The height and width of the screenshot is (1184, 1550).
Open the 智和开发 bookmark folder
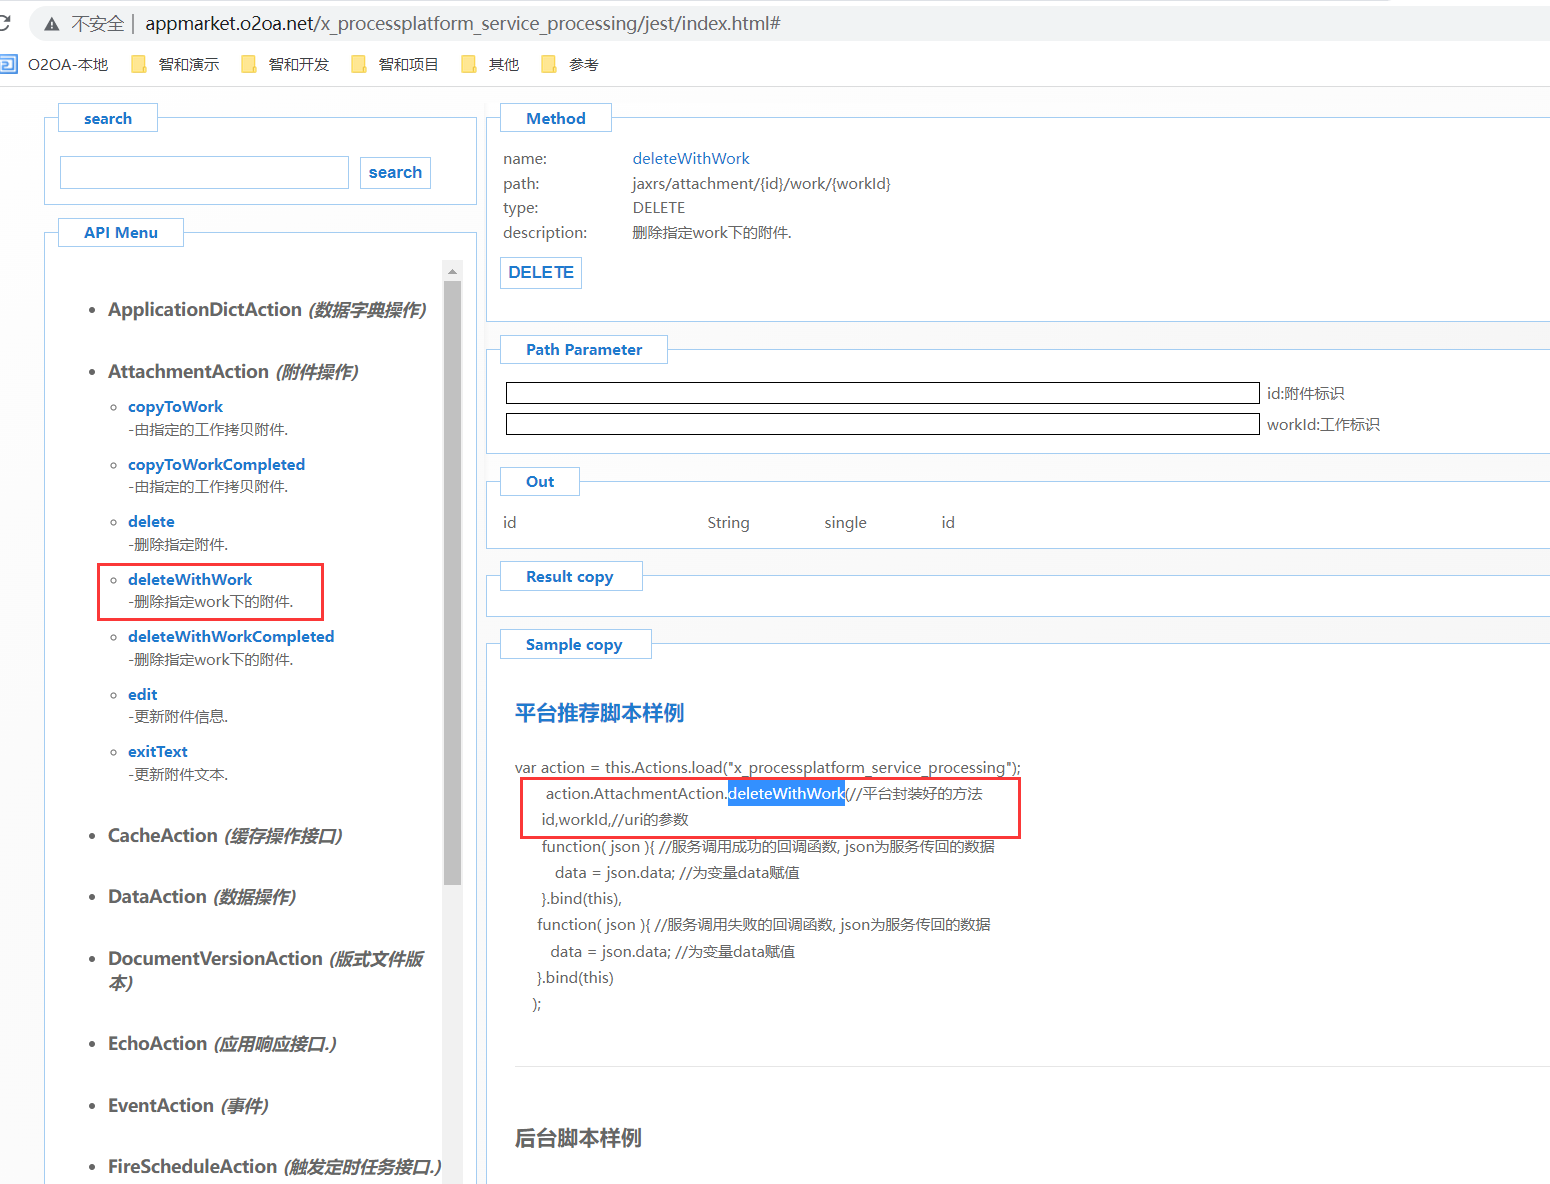(x=286, y=65)
